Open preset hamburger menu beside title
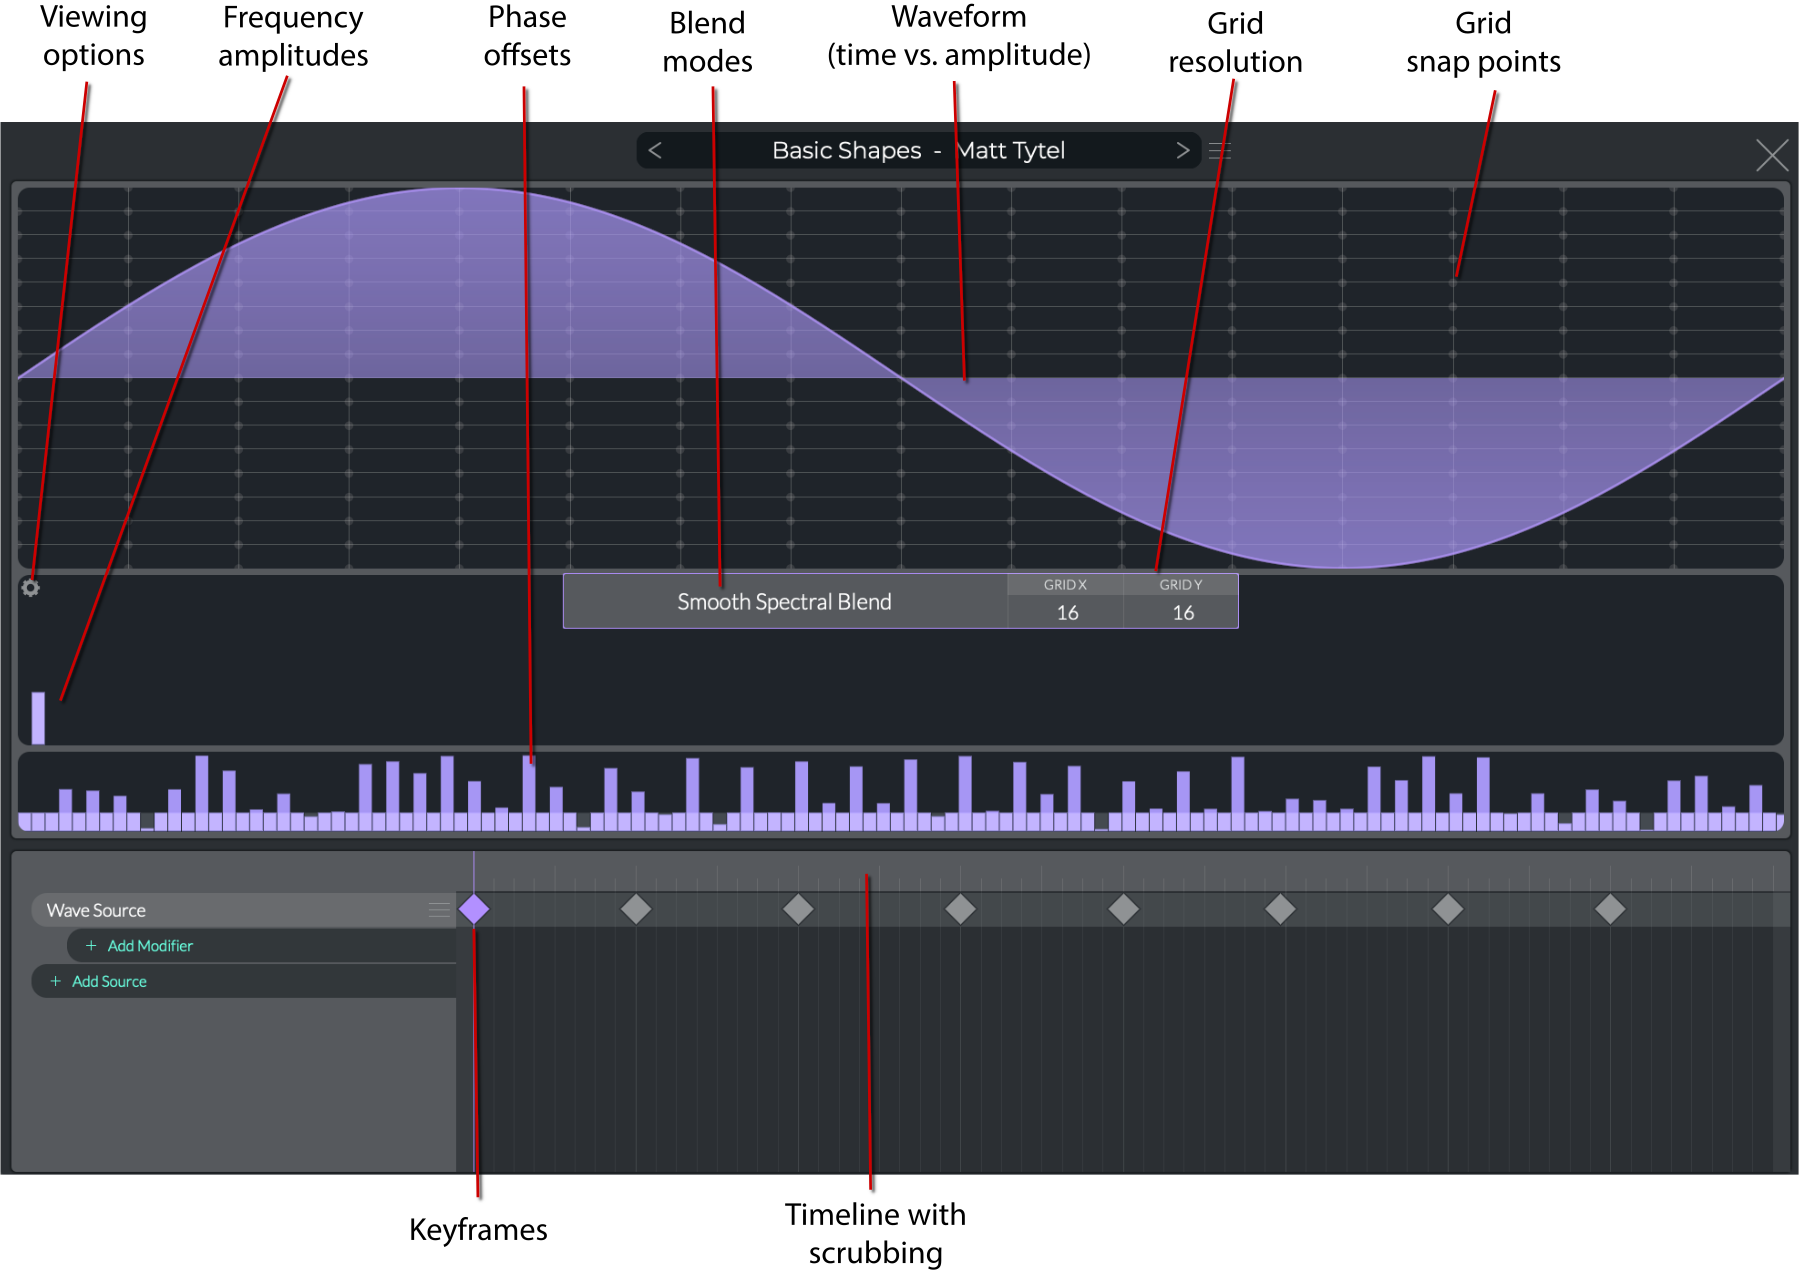The width and height of the screenshot is (1800, 1271). point(1220,151)
